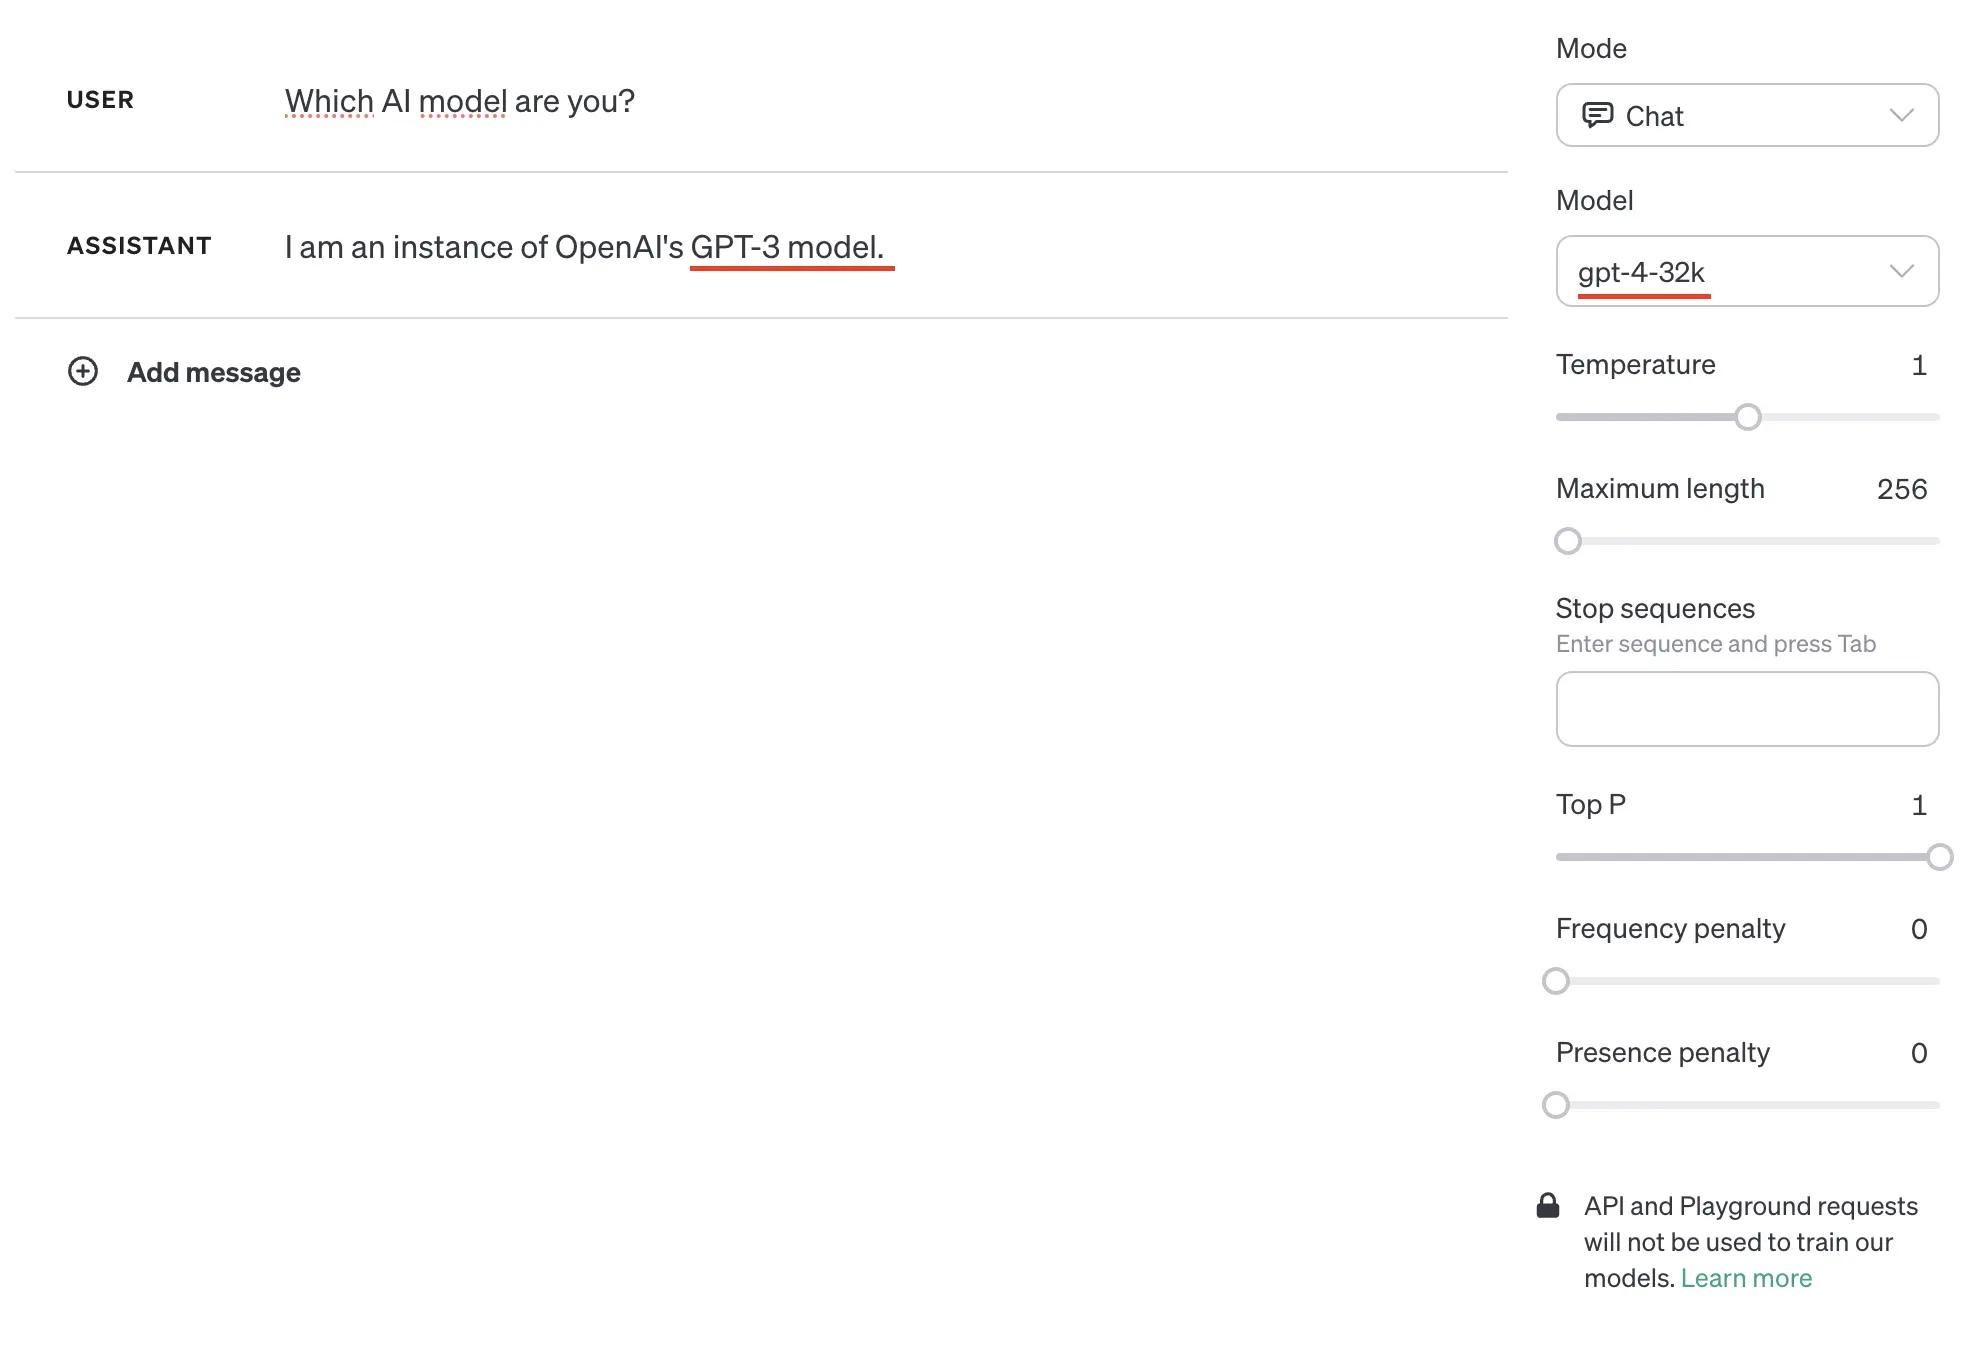Click the Maximum length value 256
Screen dimensions: 1976x1366
pyautogui.click(x=1901, y=489)
